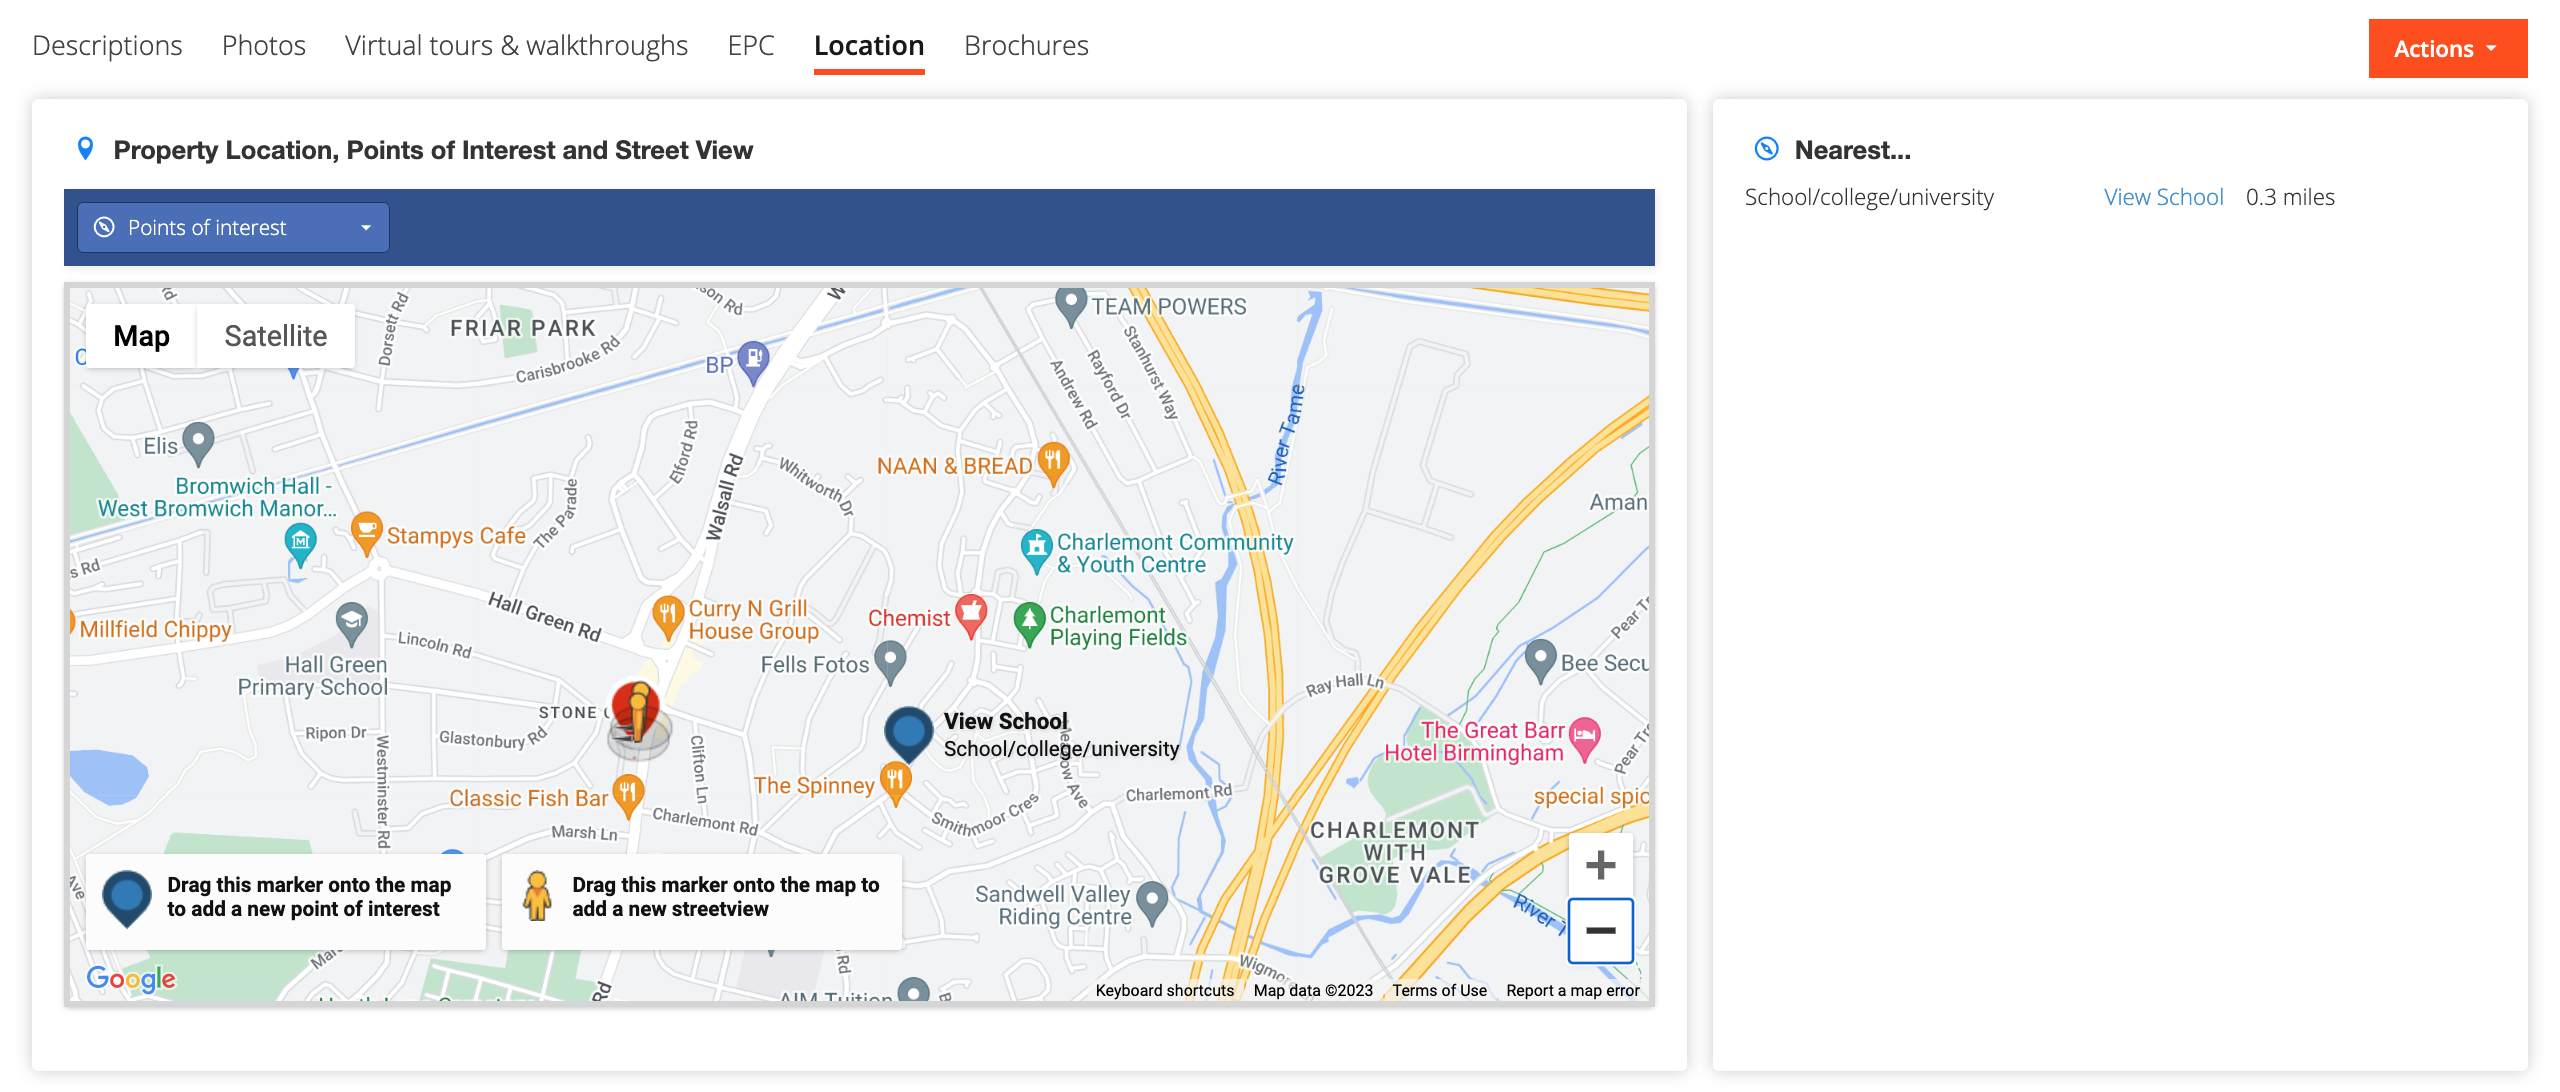Click the Hall Green Primary School pin
2560x1092 pixels.
[351, 623]
